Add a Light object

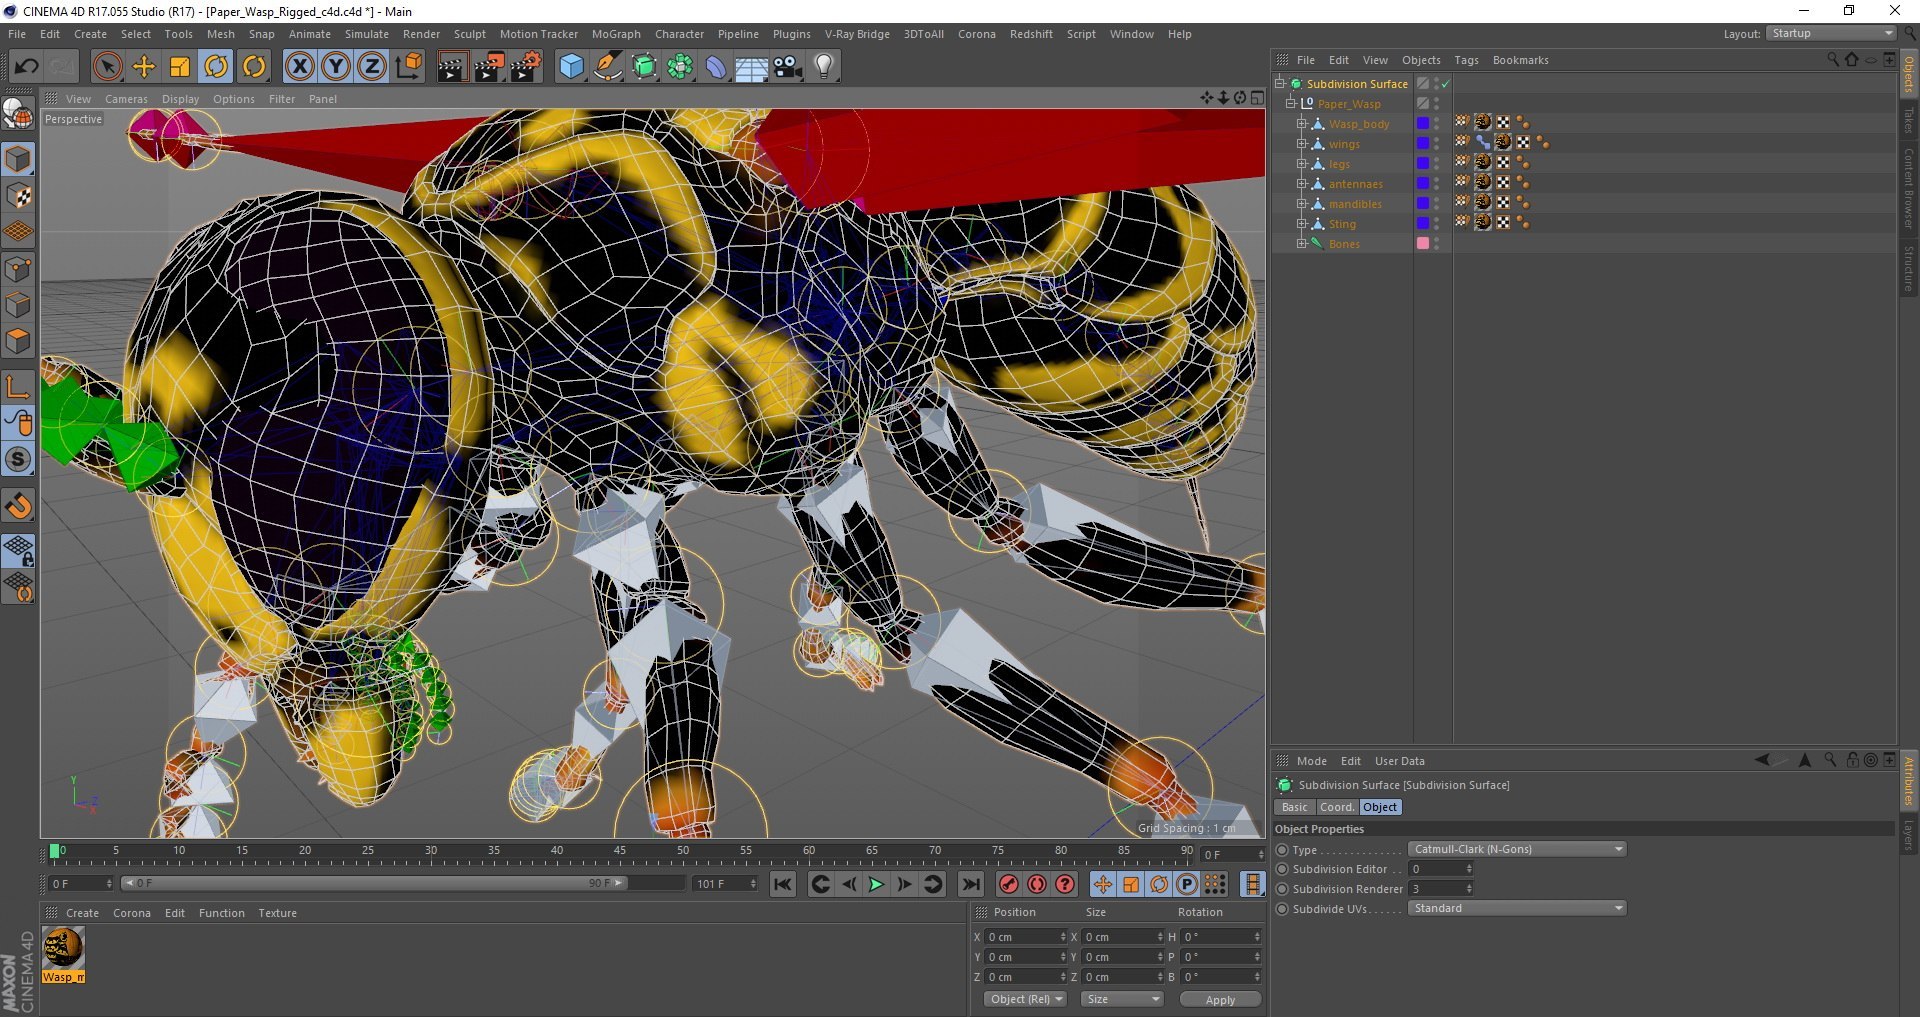(x=824, y=67)
